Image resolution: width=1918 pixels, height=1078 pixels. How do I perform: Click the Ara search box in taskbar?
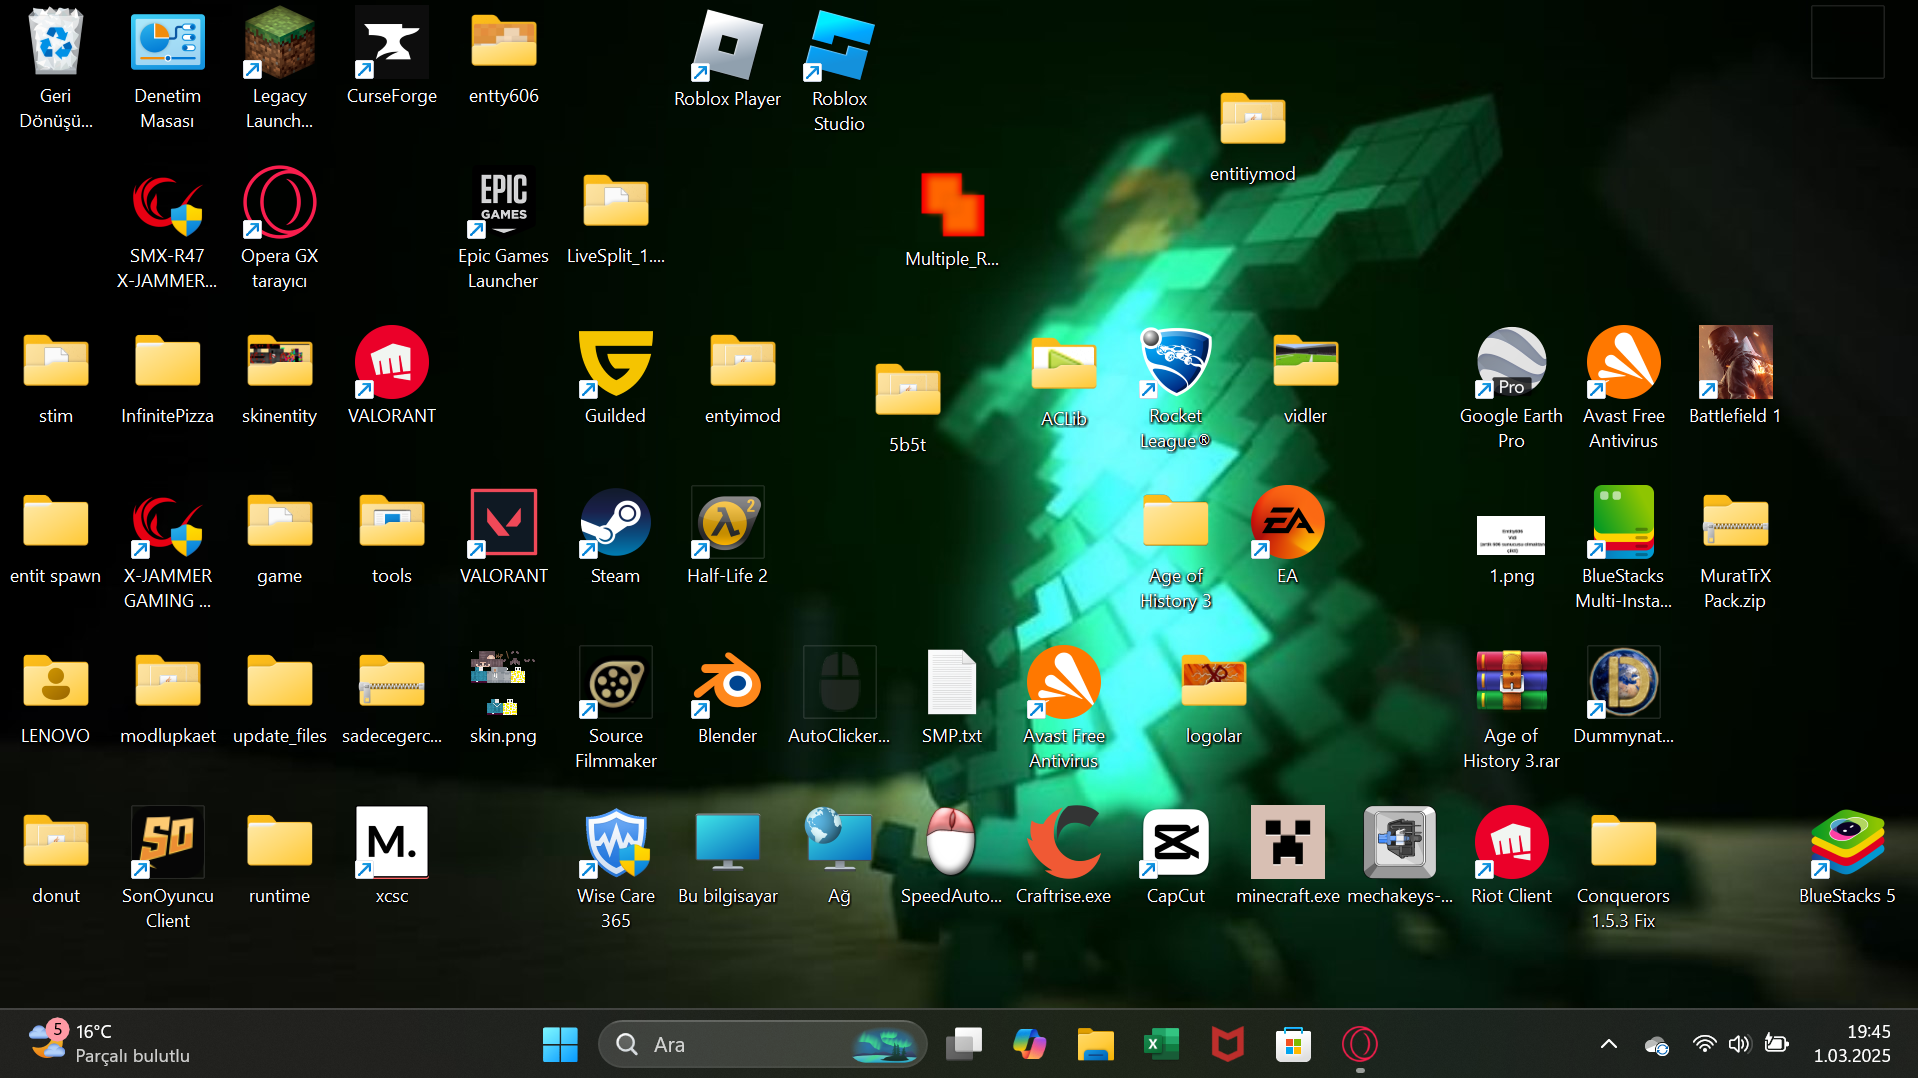pos(762,1045)
